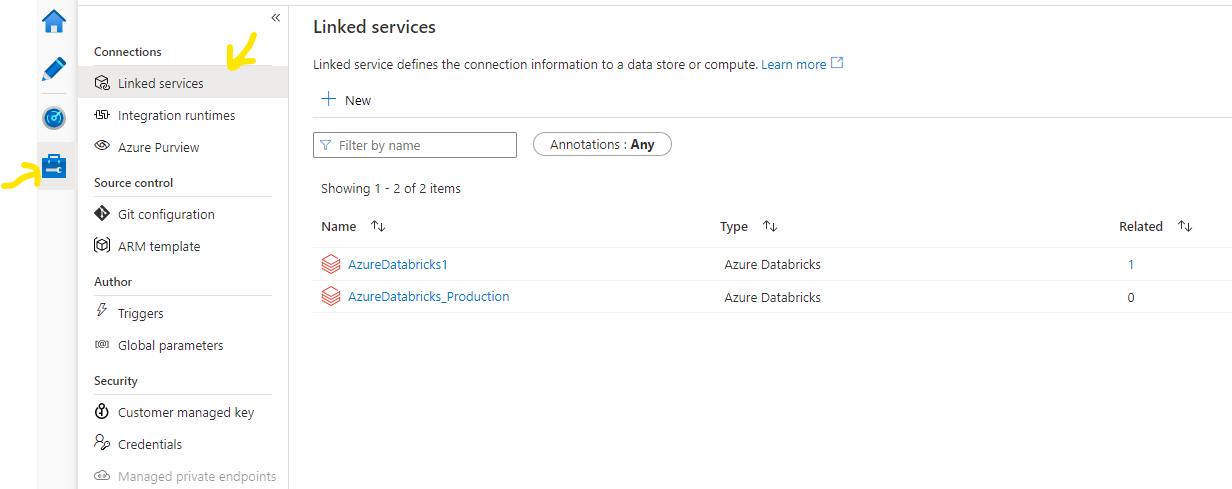Click the Connections section label
This screenshot has width=1232, height=489.
(x=128, y=52)
